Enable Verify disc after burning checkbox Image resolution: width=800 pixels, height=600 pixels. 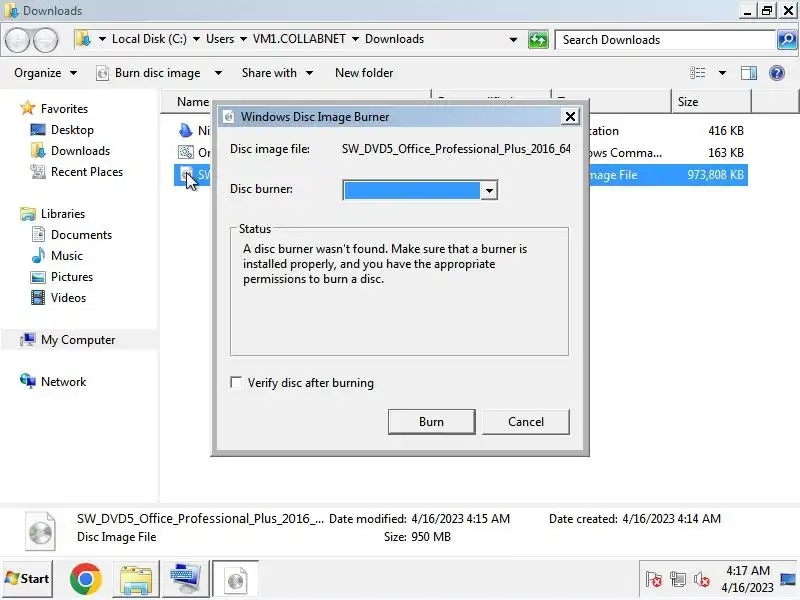[x=236, y=383]
